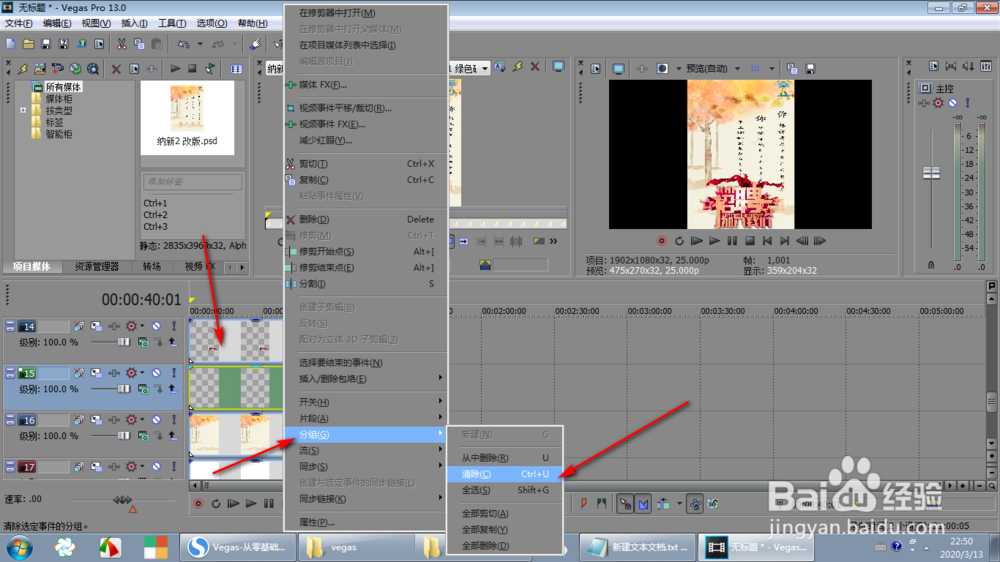This screenshot has height=562, width=1000.
Task: Solo track 14 with exclamation icon
Action: [x=173, y=326]
